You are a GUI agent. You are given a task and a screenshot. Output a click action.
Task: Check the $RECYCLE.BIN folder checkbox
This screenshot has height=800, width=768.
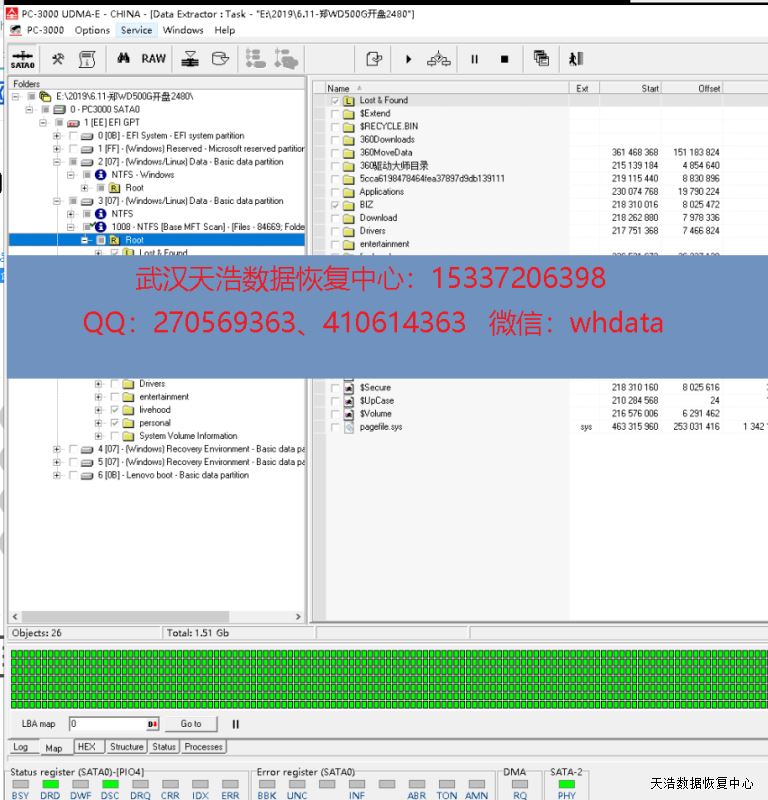point(335,127)
